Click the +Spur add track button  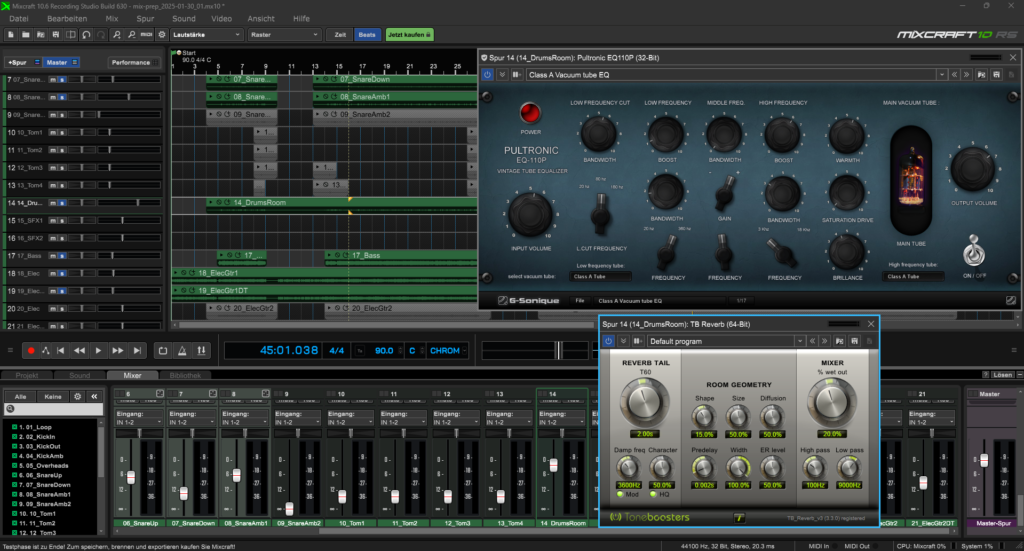[23, 63]
